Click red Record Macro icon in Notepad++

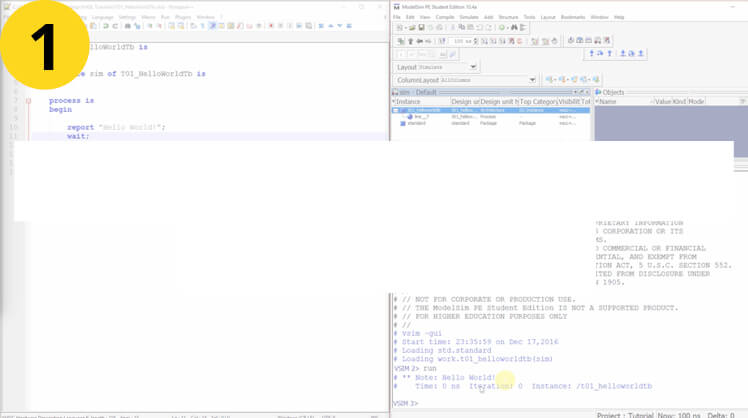[271, 26]
